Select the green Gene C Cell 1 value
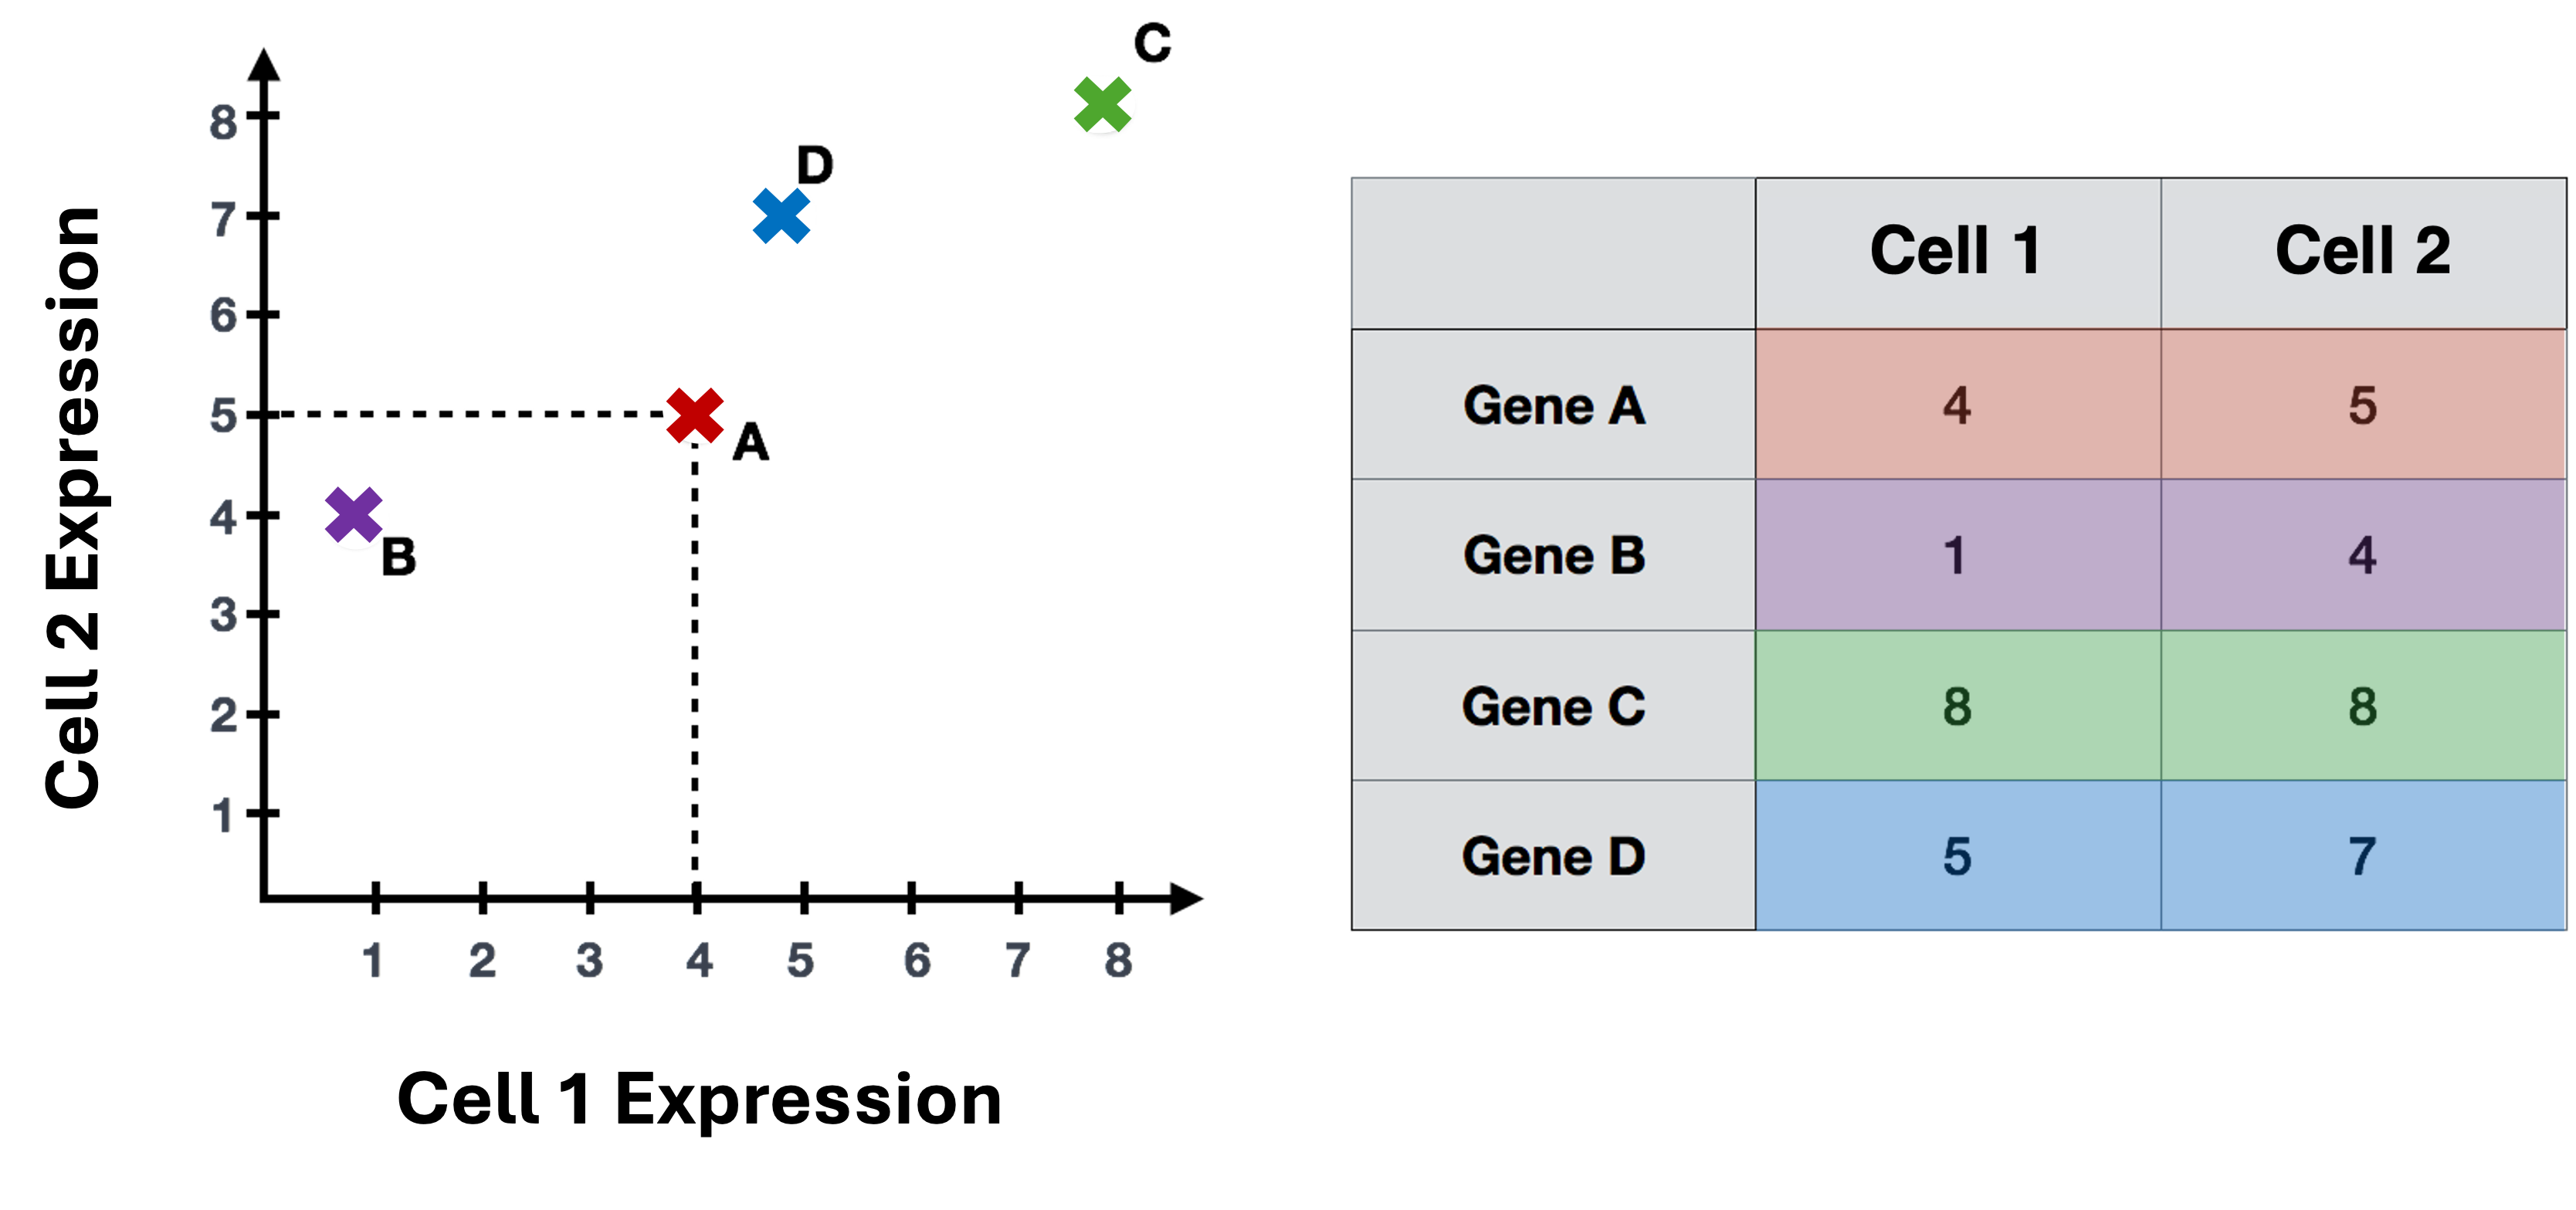 coord(1957,707)
